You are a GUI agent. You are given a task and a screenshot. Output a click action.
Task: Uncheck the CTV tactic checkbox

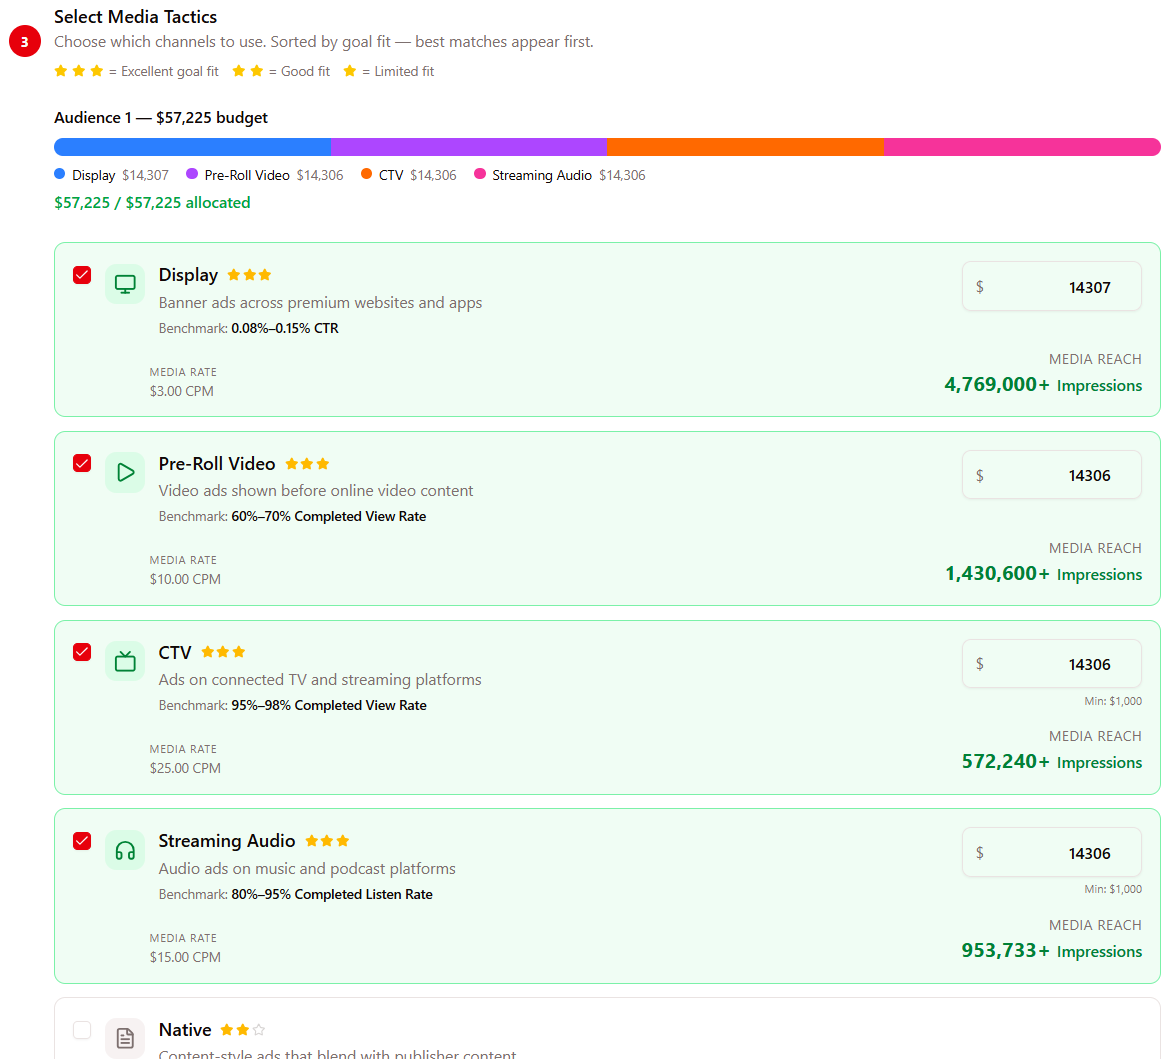point(82,652)
